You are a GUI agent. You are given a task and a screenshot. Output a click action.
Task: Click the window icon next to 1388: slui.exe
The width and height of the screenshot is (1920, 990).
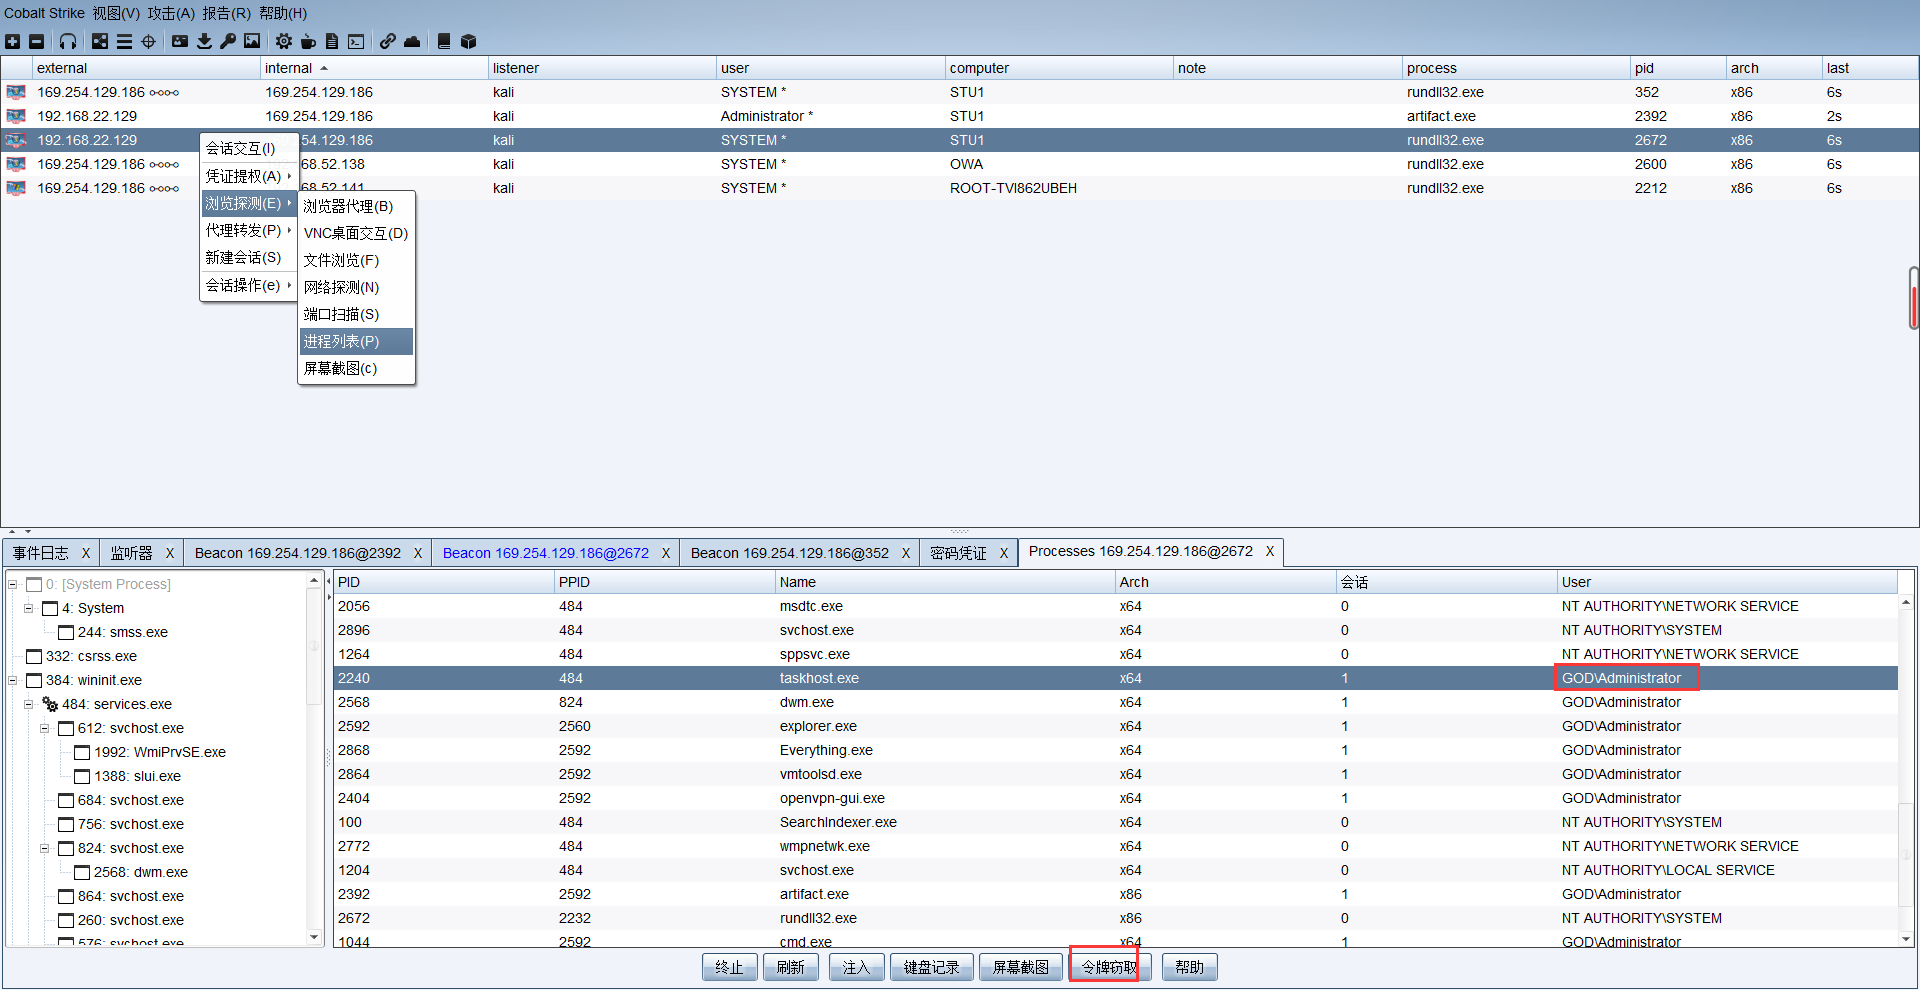pos(82,776)
